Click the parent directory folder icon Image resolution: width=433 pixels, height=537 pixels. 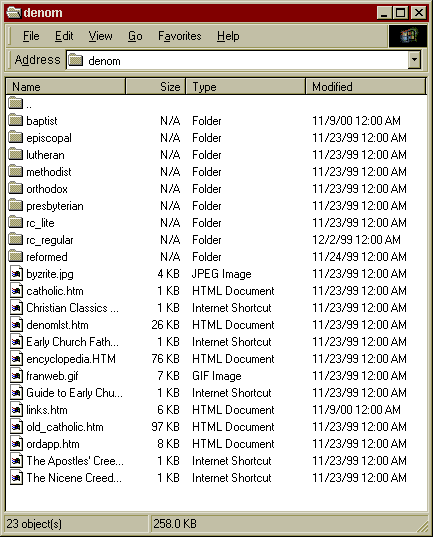point(15,103)
